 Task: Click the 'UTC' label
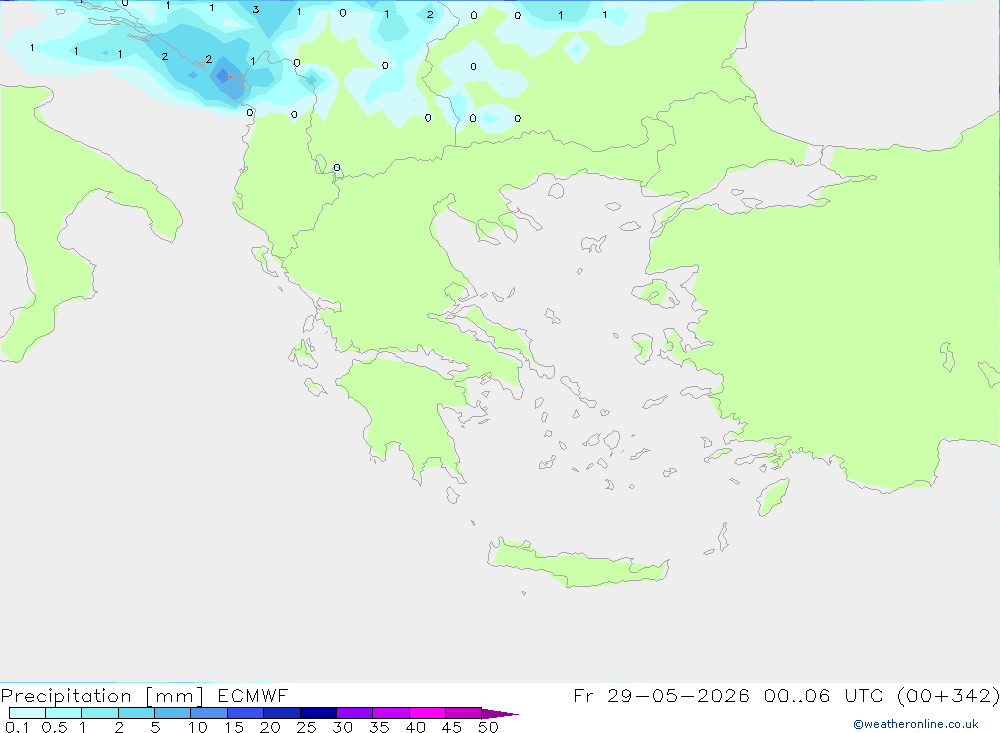tap(865, 696)
